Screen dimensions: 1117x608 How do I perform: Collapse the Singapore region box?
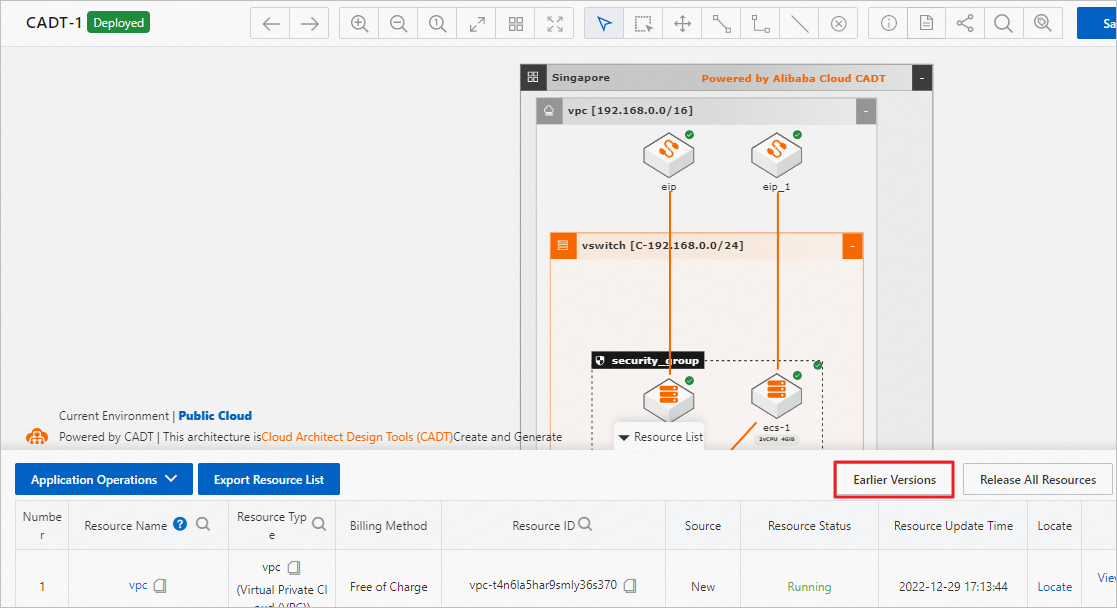click(922, 78)
